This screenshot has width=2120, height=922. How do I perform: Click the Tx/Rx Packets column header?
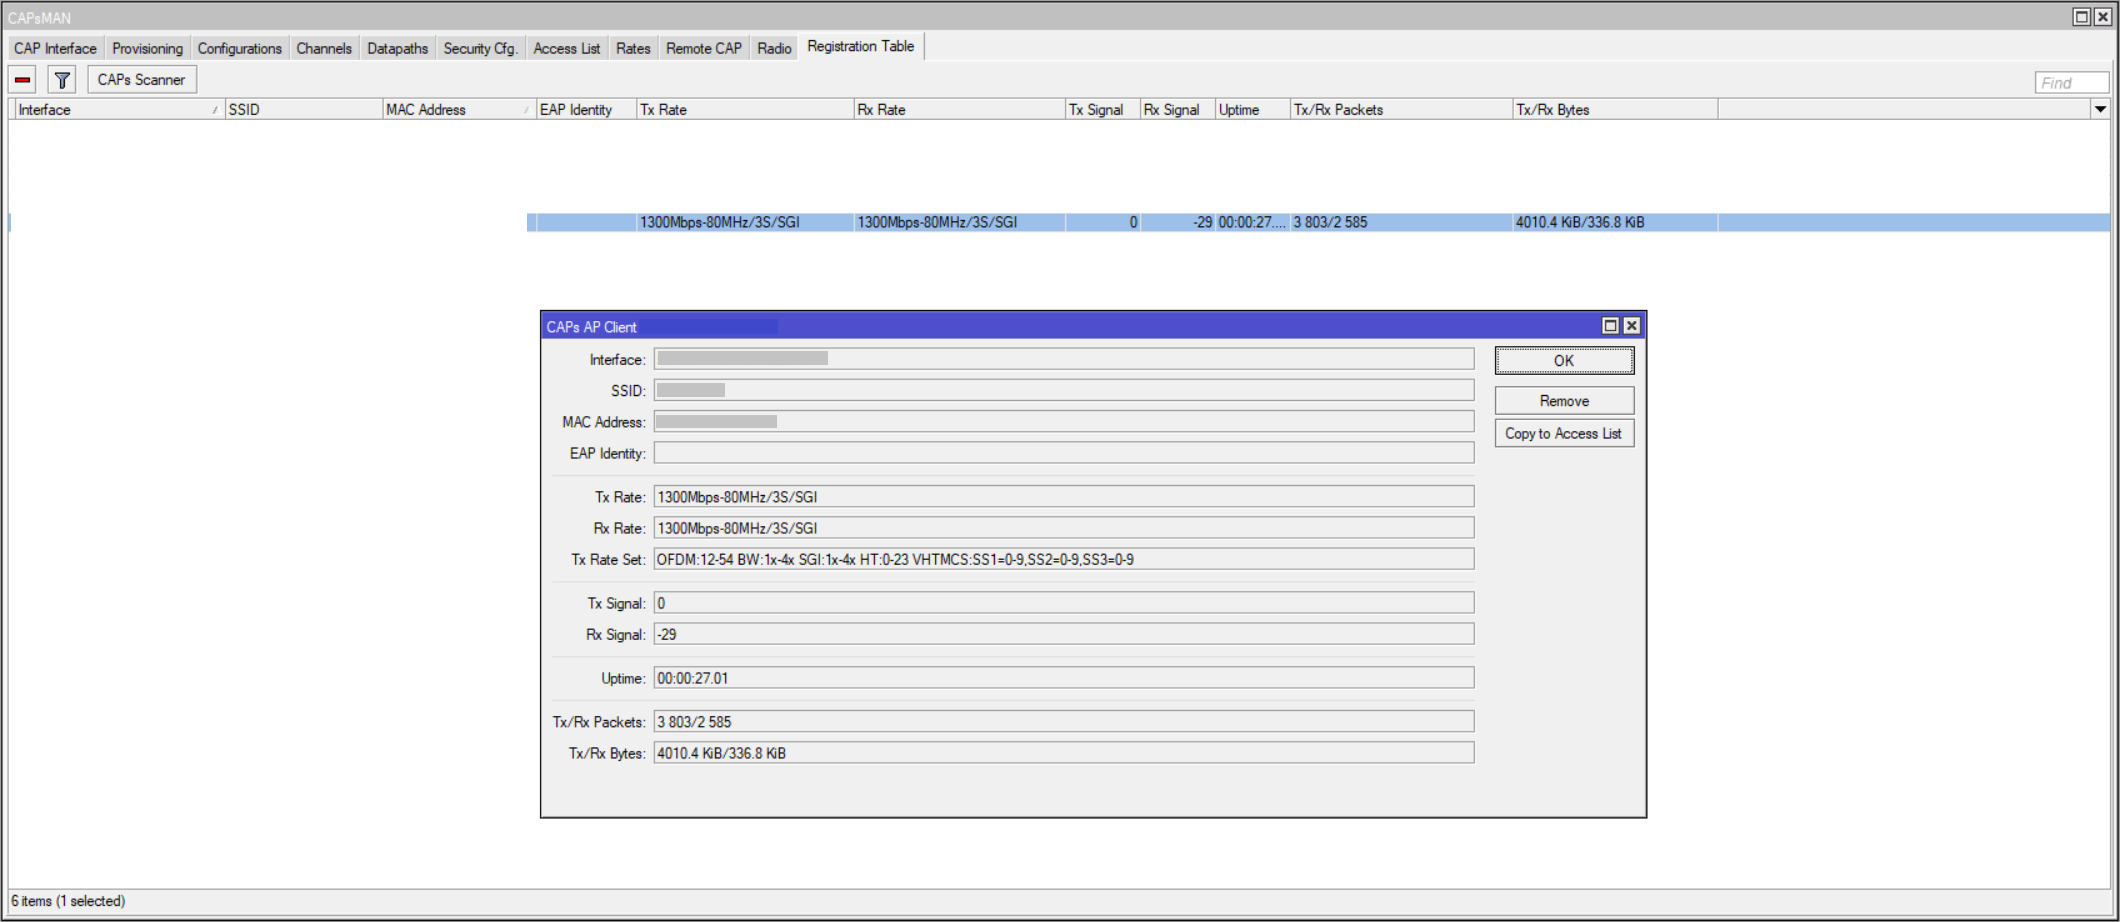tap(1402, 110)
